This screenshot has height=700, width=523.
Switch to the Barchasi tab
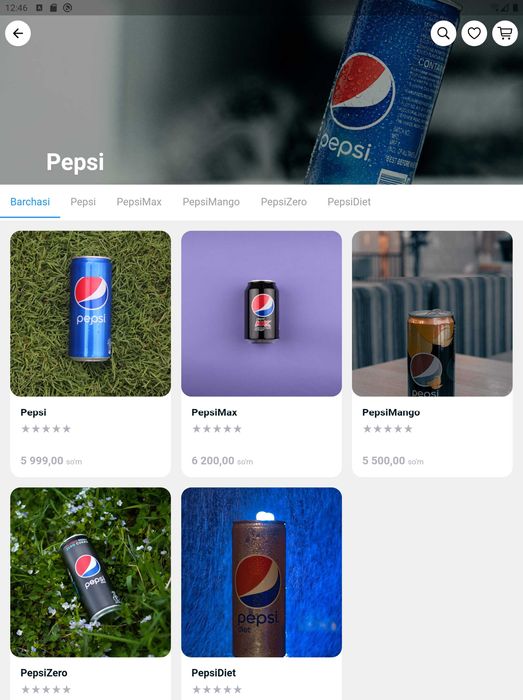coord(30,202)
